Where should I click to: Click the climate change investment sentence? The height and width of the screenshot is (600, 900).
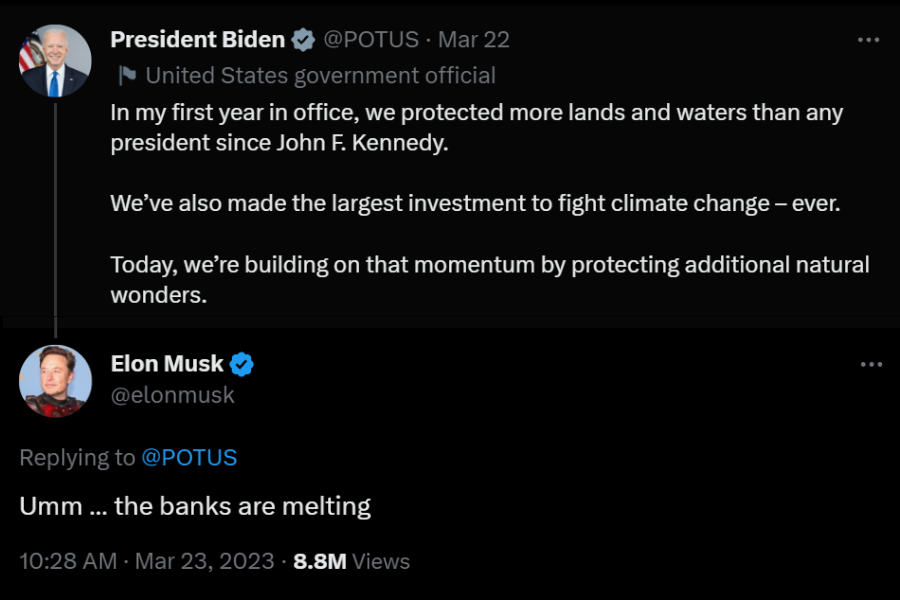point(476,204)
